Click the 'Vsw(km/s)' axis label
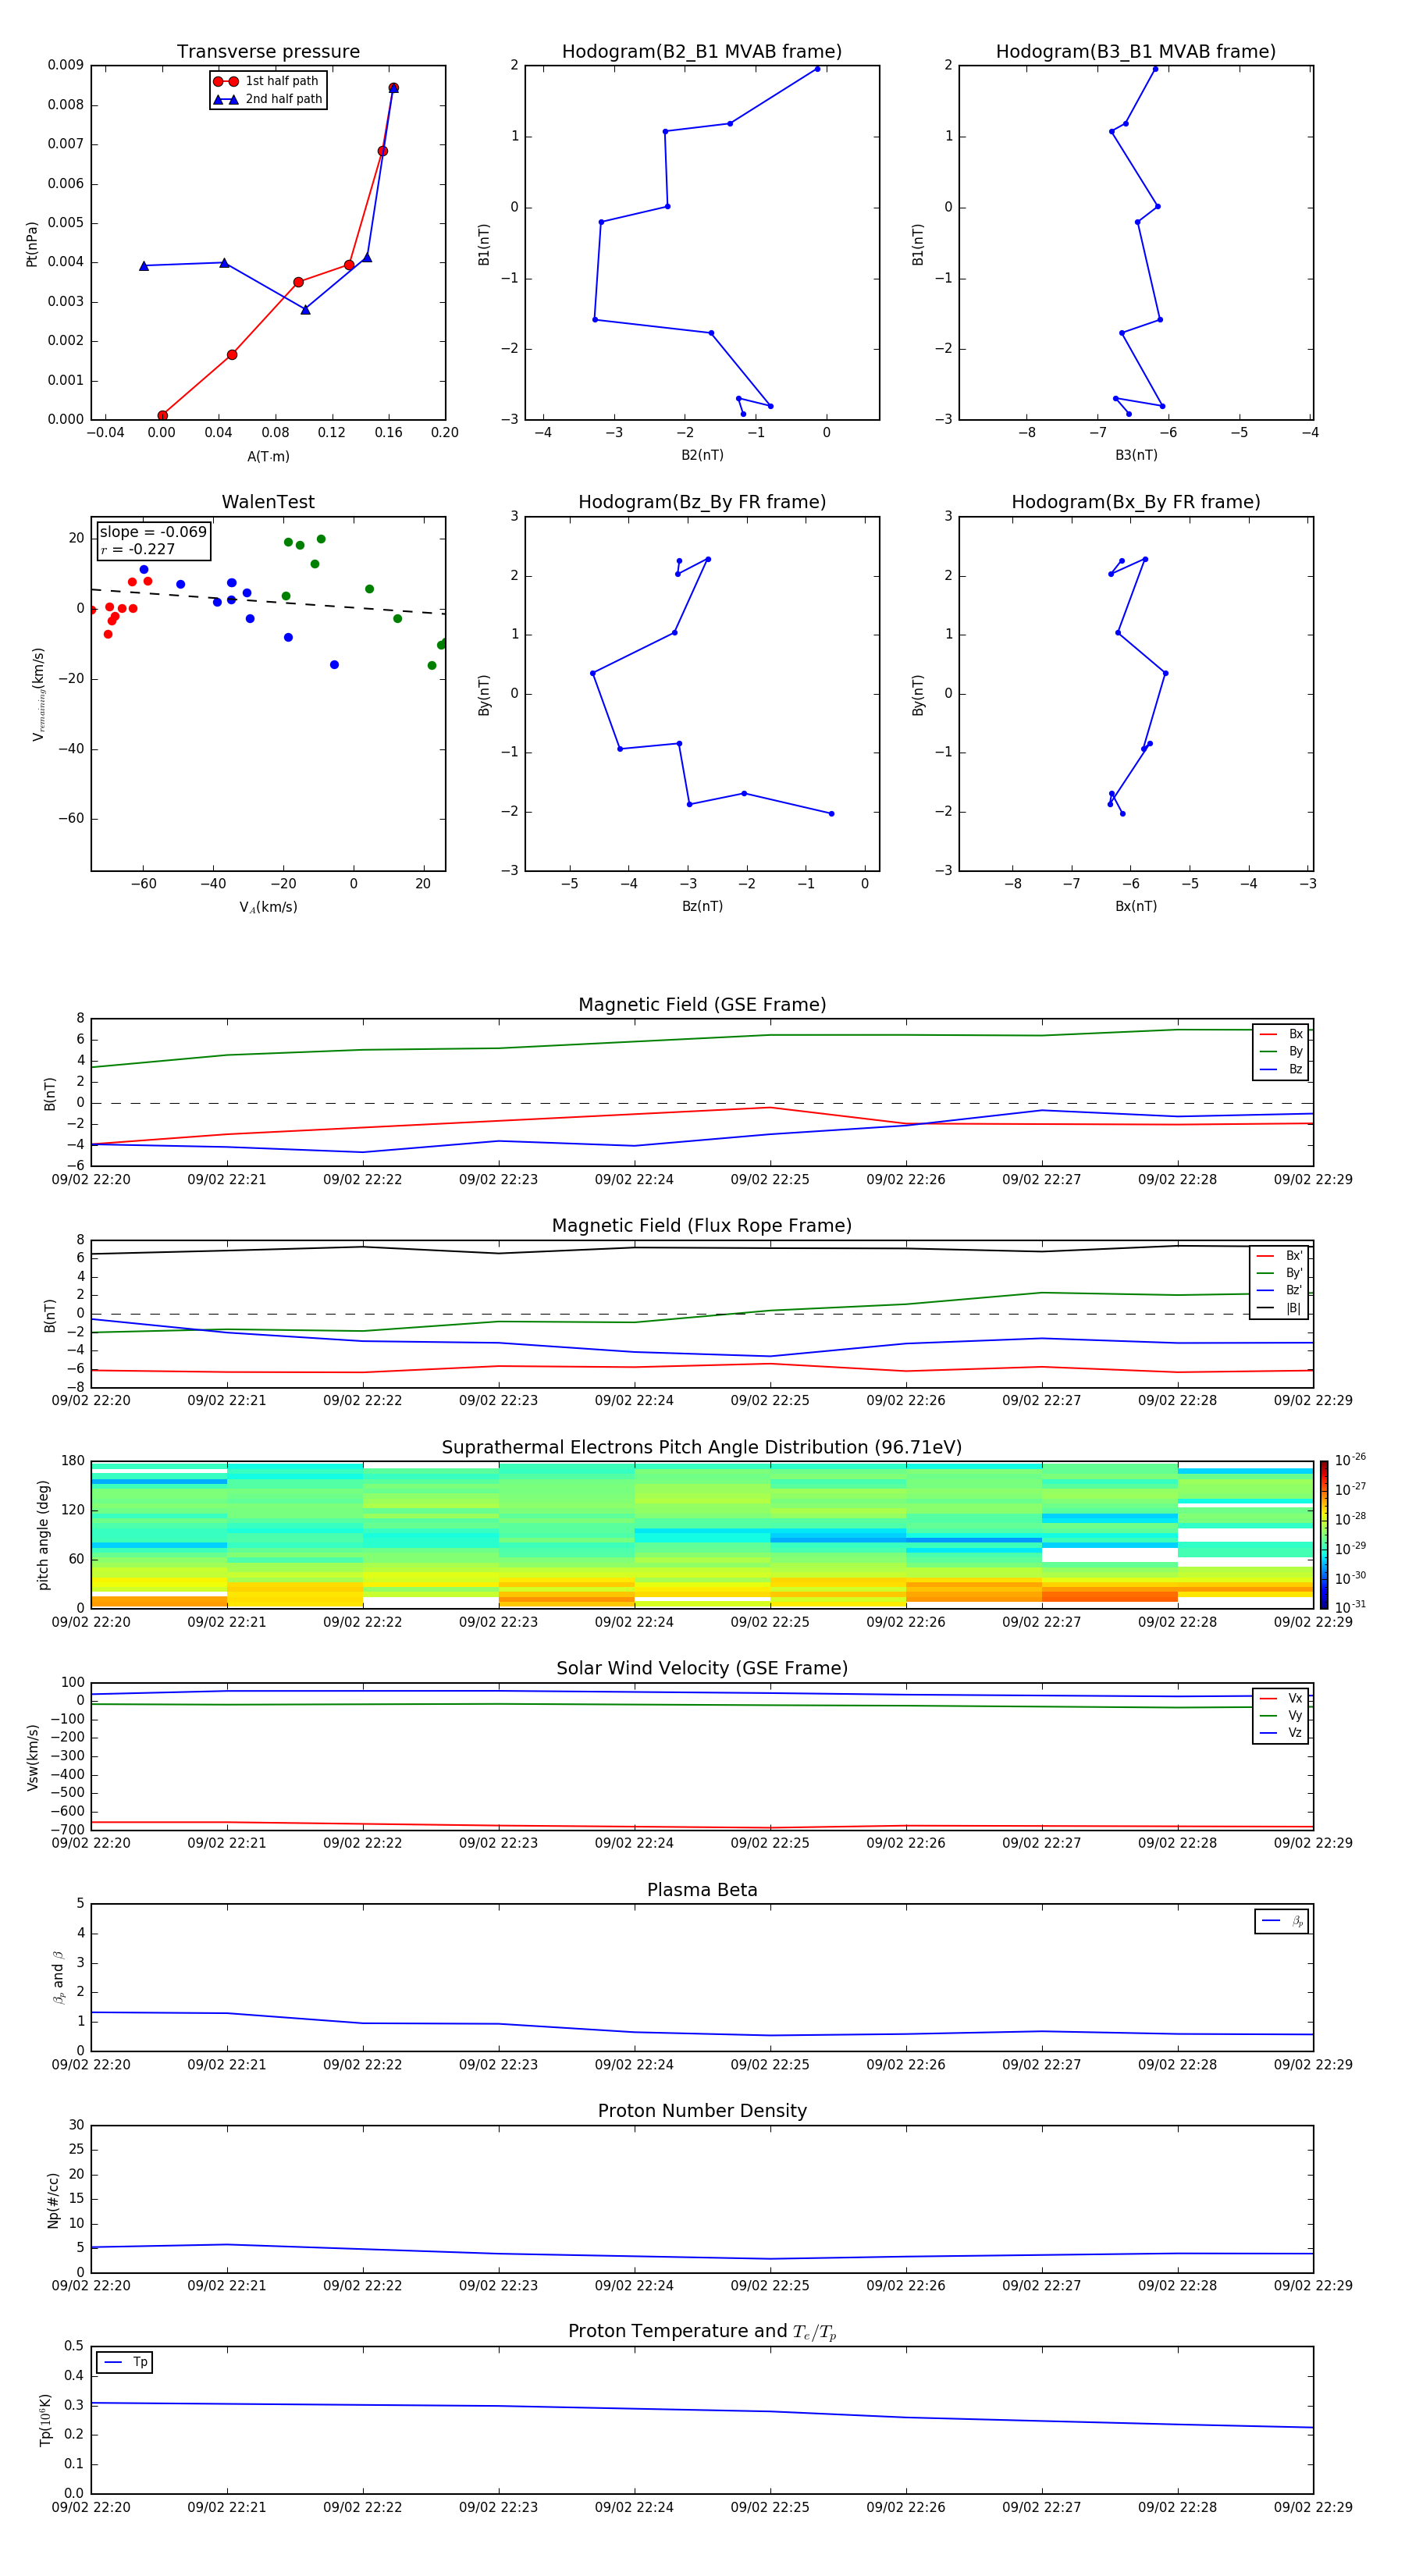The height and width of the screenshot is (2576, 1405). 32,1757
